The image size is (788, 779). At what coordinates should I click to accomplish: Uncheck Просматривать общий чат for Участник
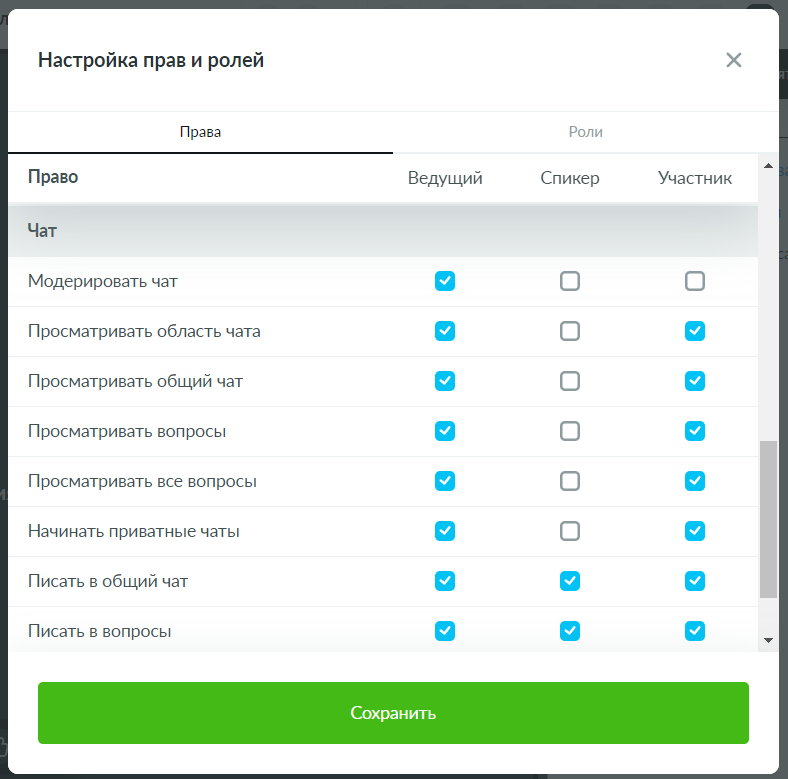(x=695, y=381)
